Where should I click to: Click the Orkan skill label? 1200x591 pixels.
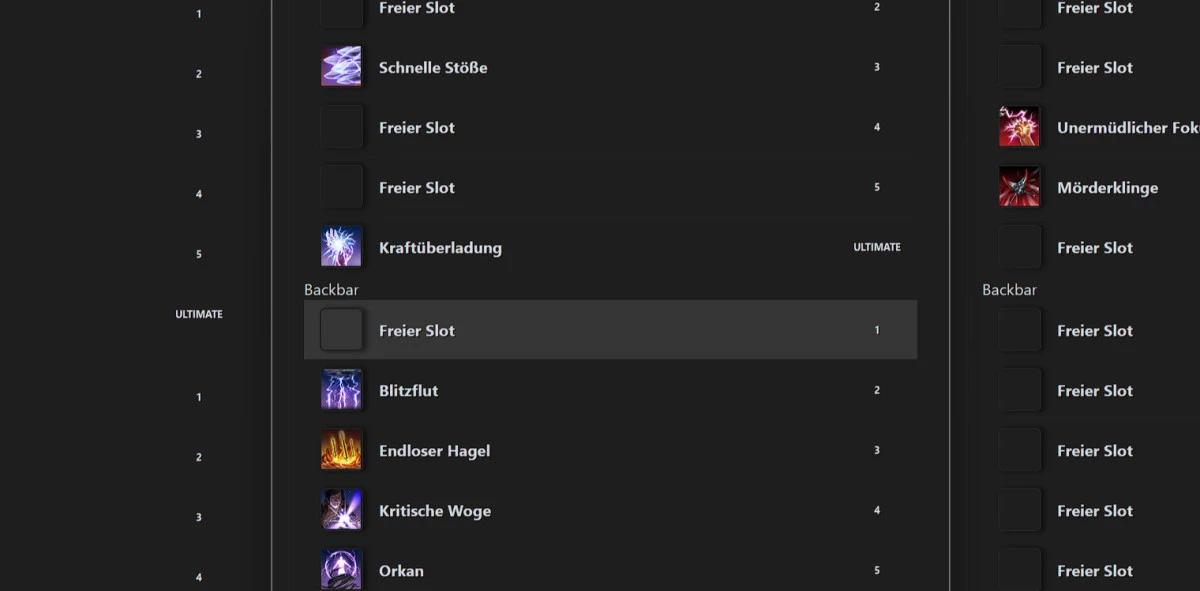401,571
